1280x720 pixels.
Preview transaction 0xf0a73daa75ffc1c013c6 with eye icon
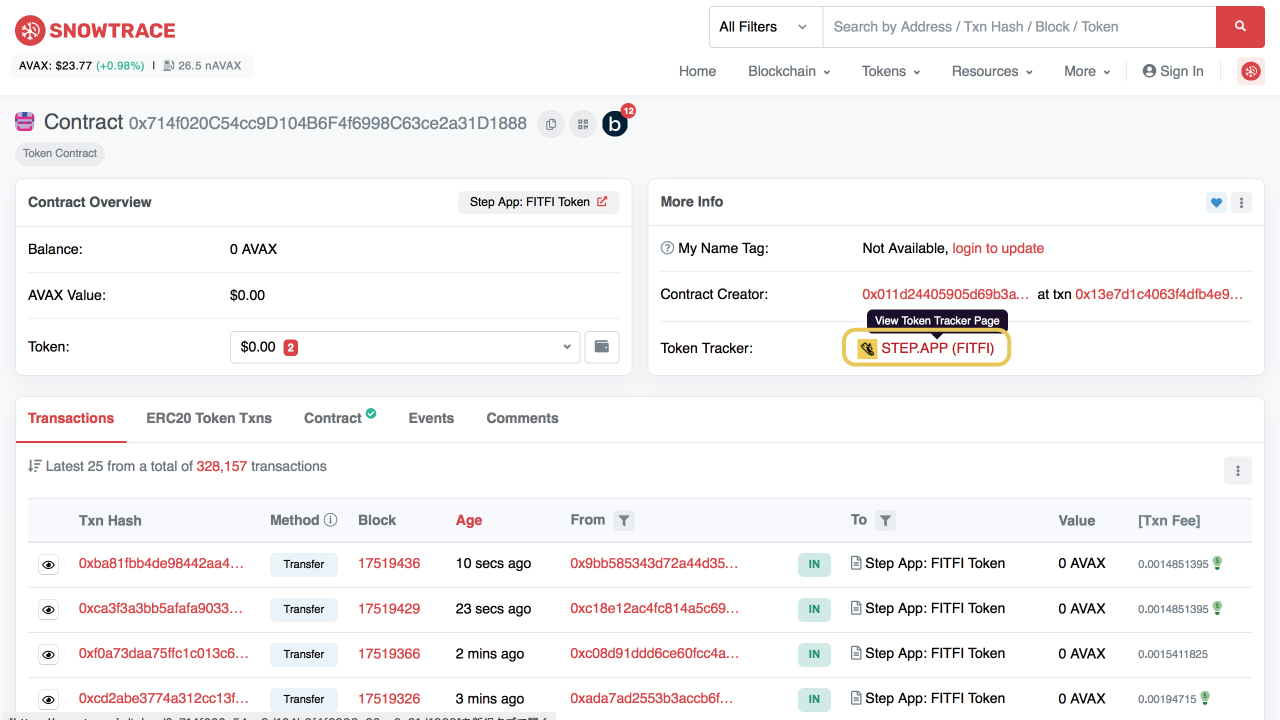tap(48, 655)
